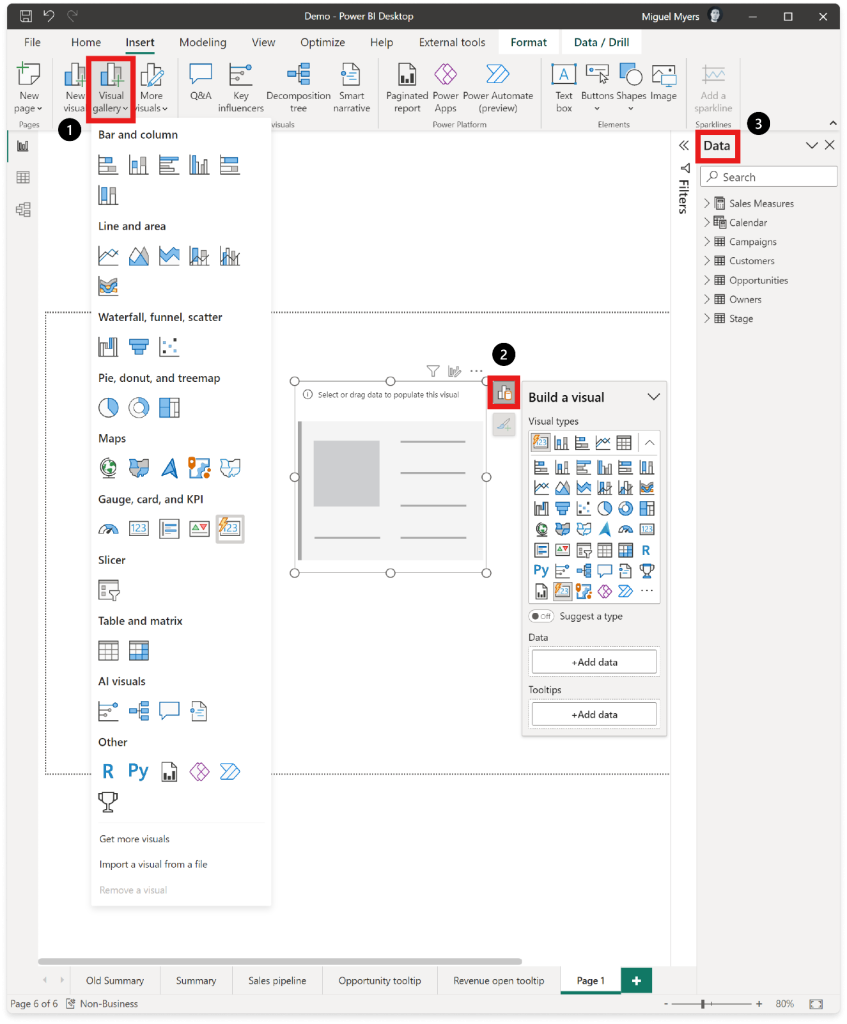This screenshot has width=847, height=1024.
Task: Go to the Sales pipeline page tab
Action: (x=277, y=980)
